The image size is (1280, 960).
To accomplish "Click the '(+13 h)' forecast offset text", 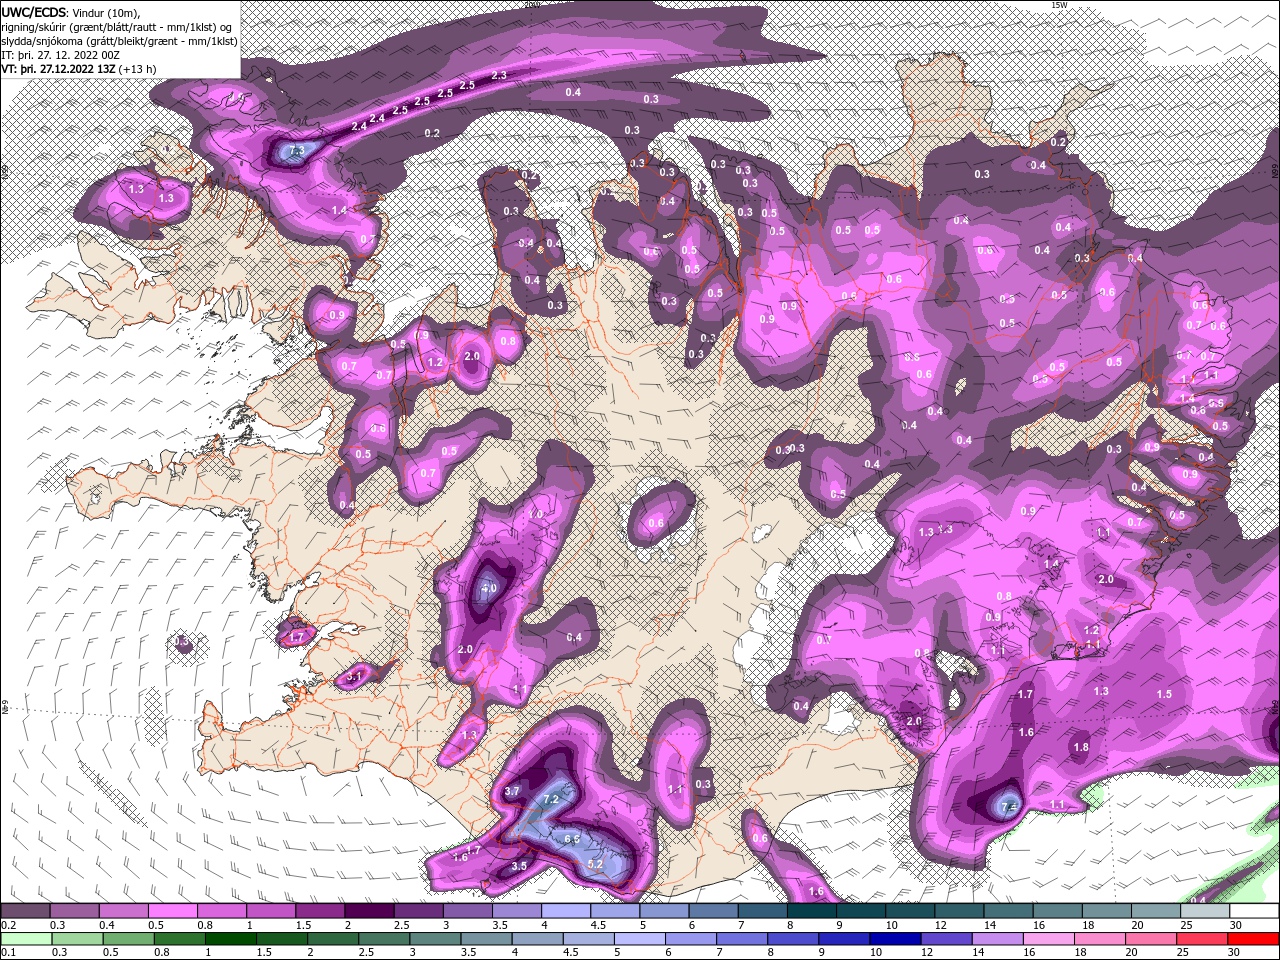I will 138,69.
